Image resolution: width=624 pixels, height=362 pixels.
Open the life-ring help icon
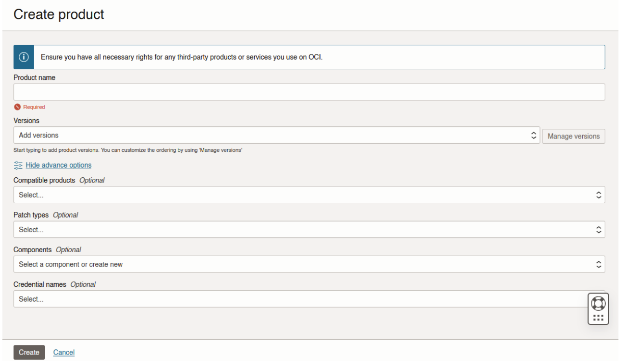[598, 304]
